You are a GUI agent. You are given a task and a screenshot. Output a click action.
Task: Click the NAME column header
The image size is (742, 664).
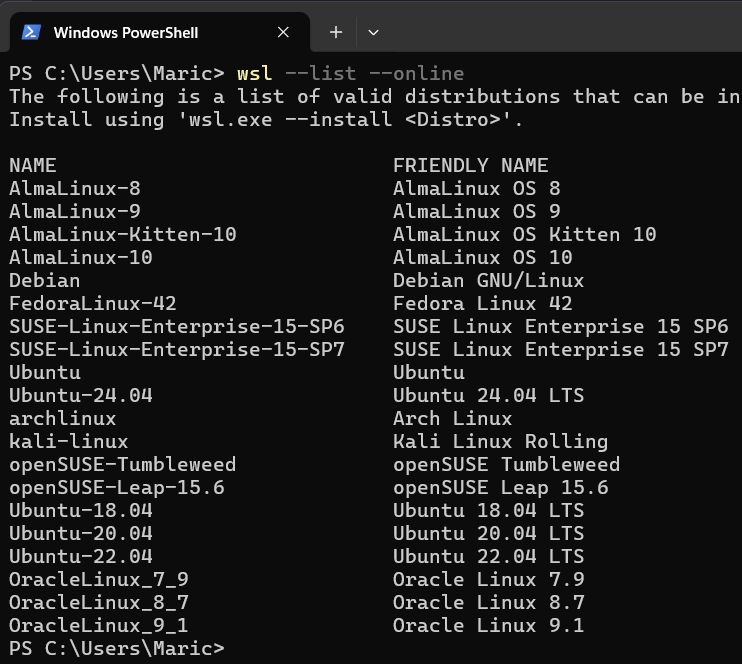[33, 165]
